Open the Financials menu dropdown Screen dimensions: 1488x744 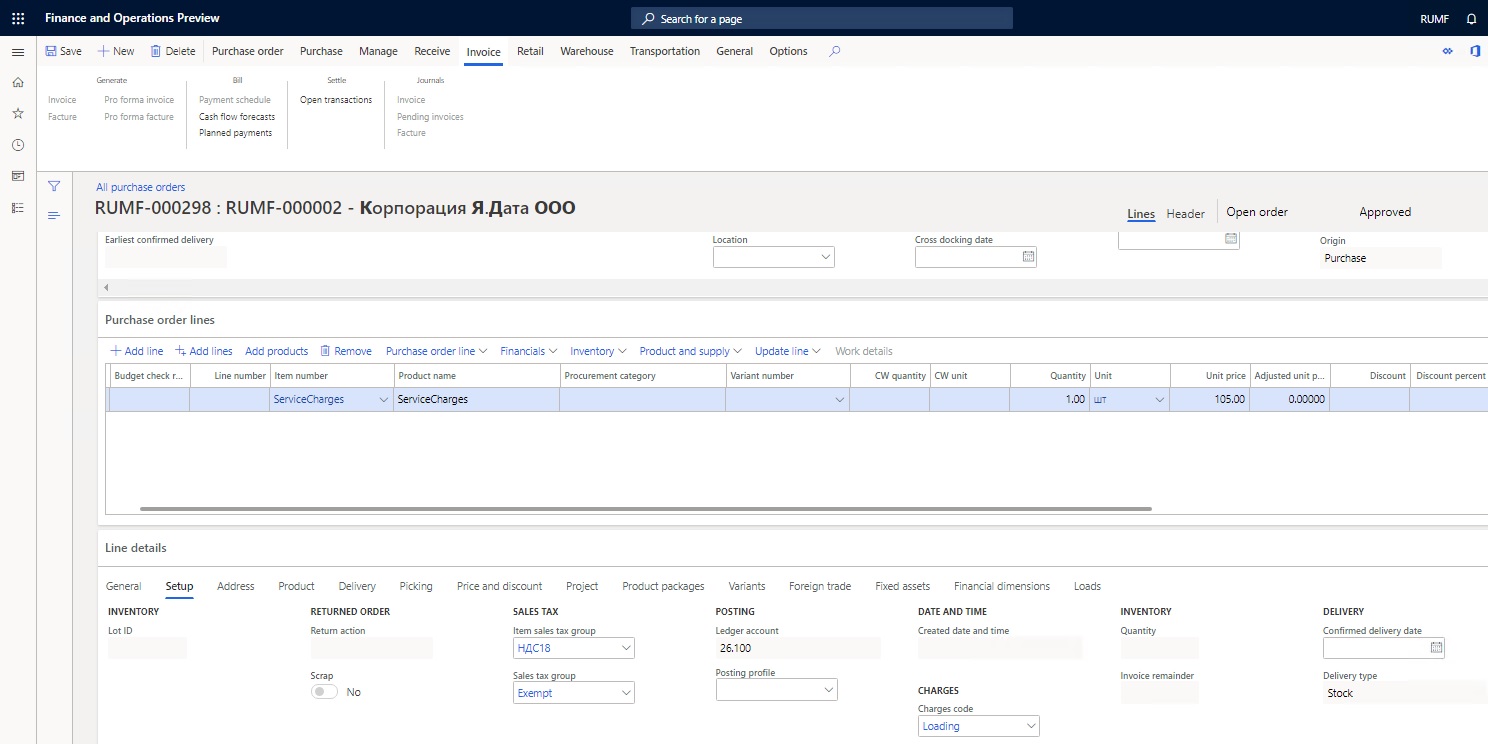tap(528, 351)
